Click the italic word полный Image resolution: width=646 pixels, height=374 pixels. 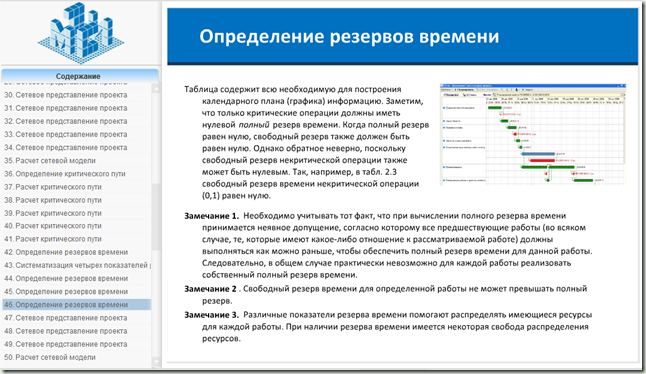[x=254, y=125]
